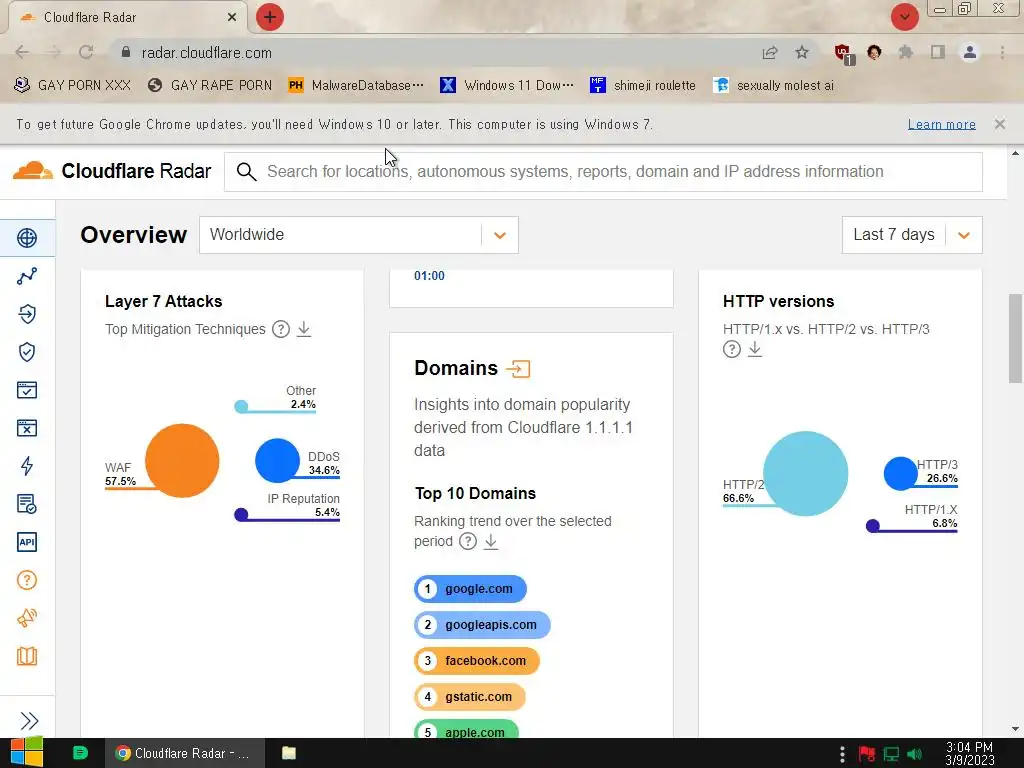Reload the page
Screen dimensions: 1024x768
pos(86,52)
